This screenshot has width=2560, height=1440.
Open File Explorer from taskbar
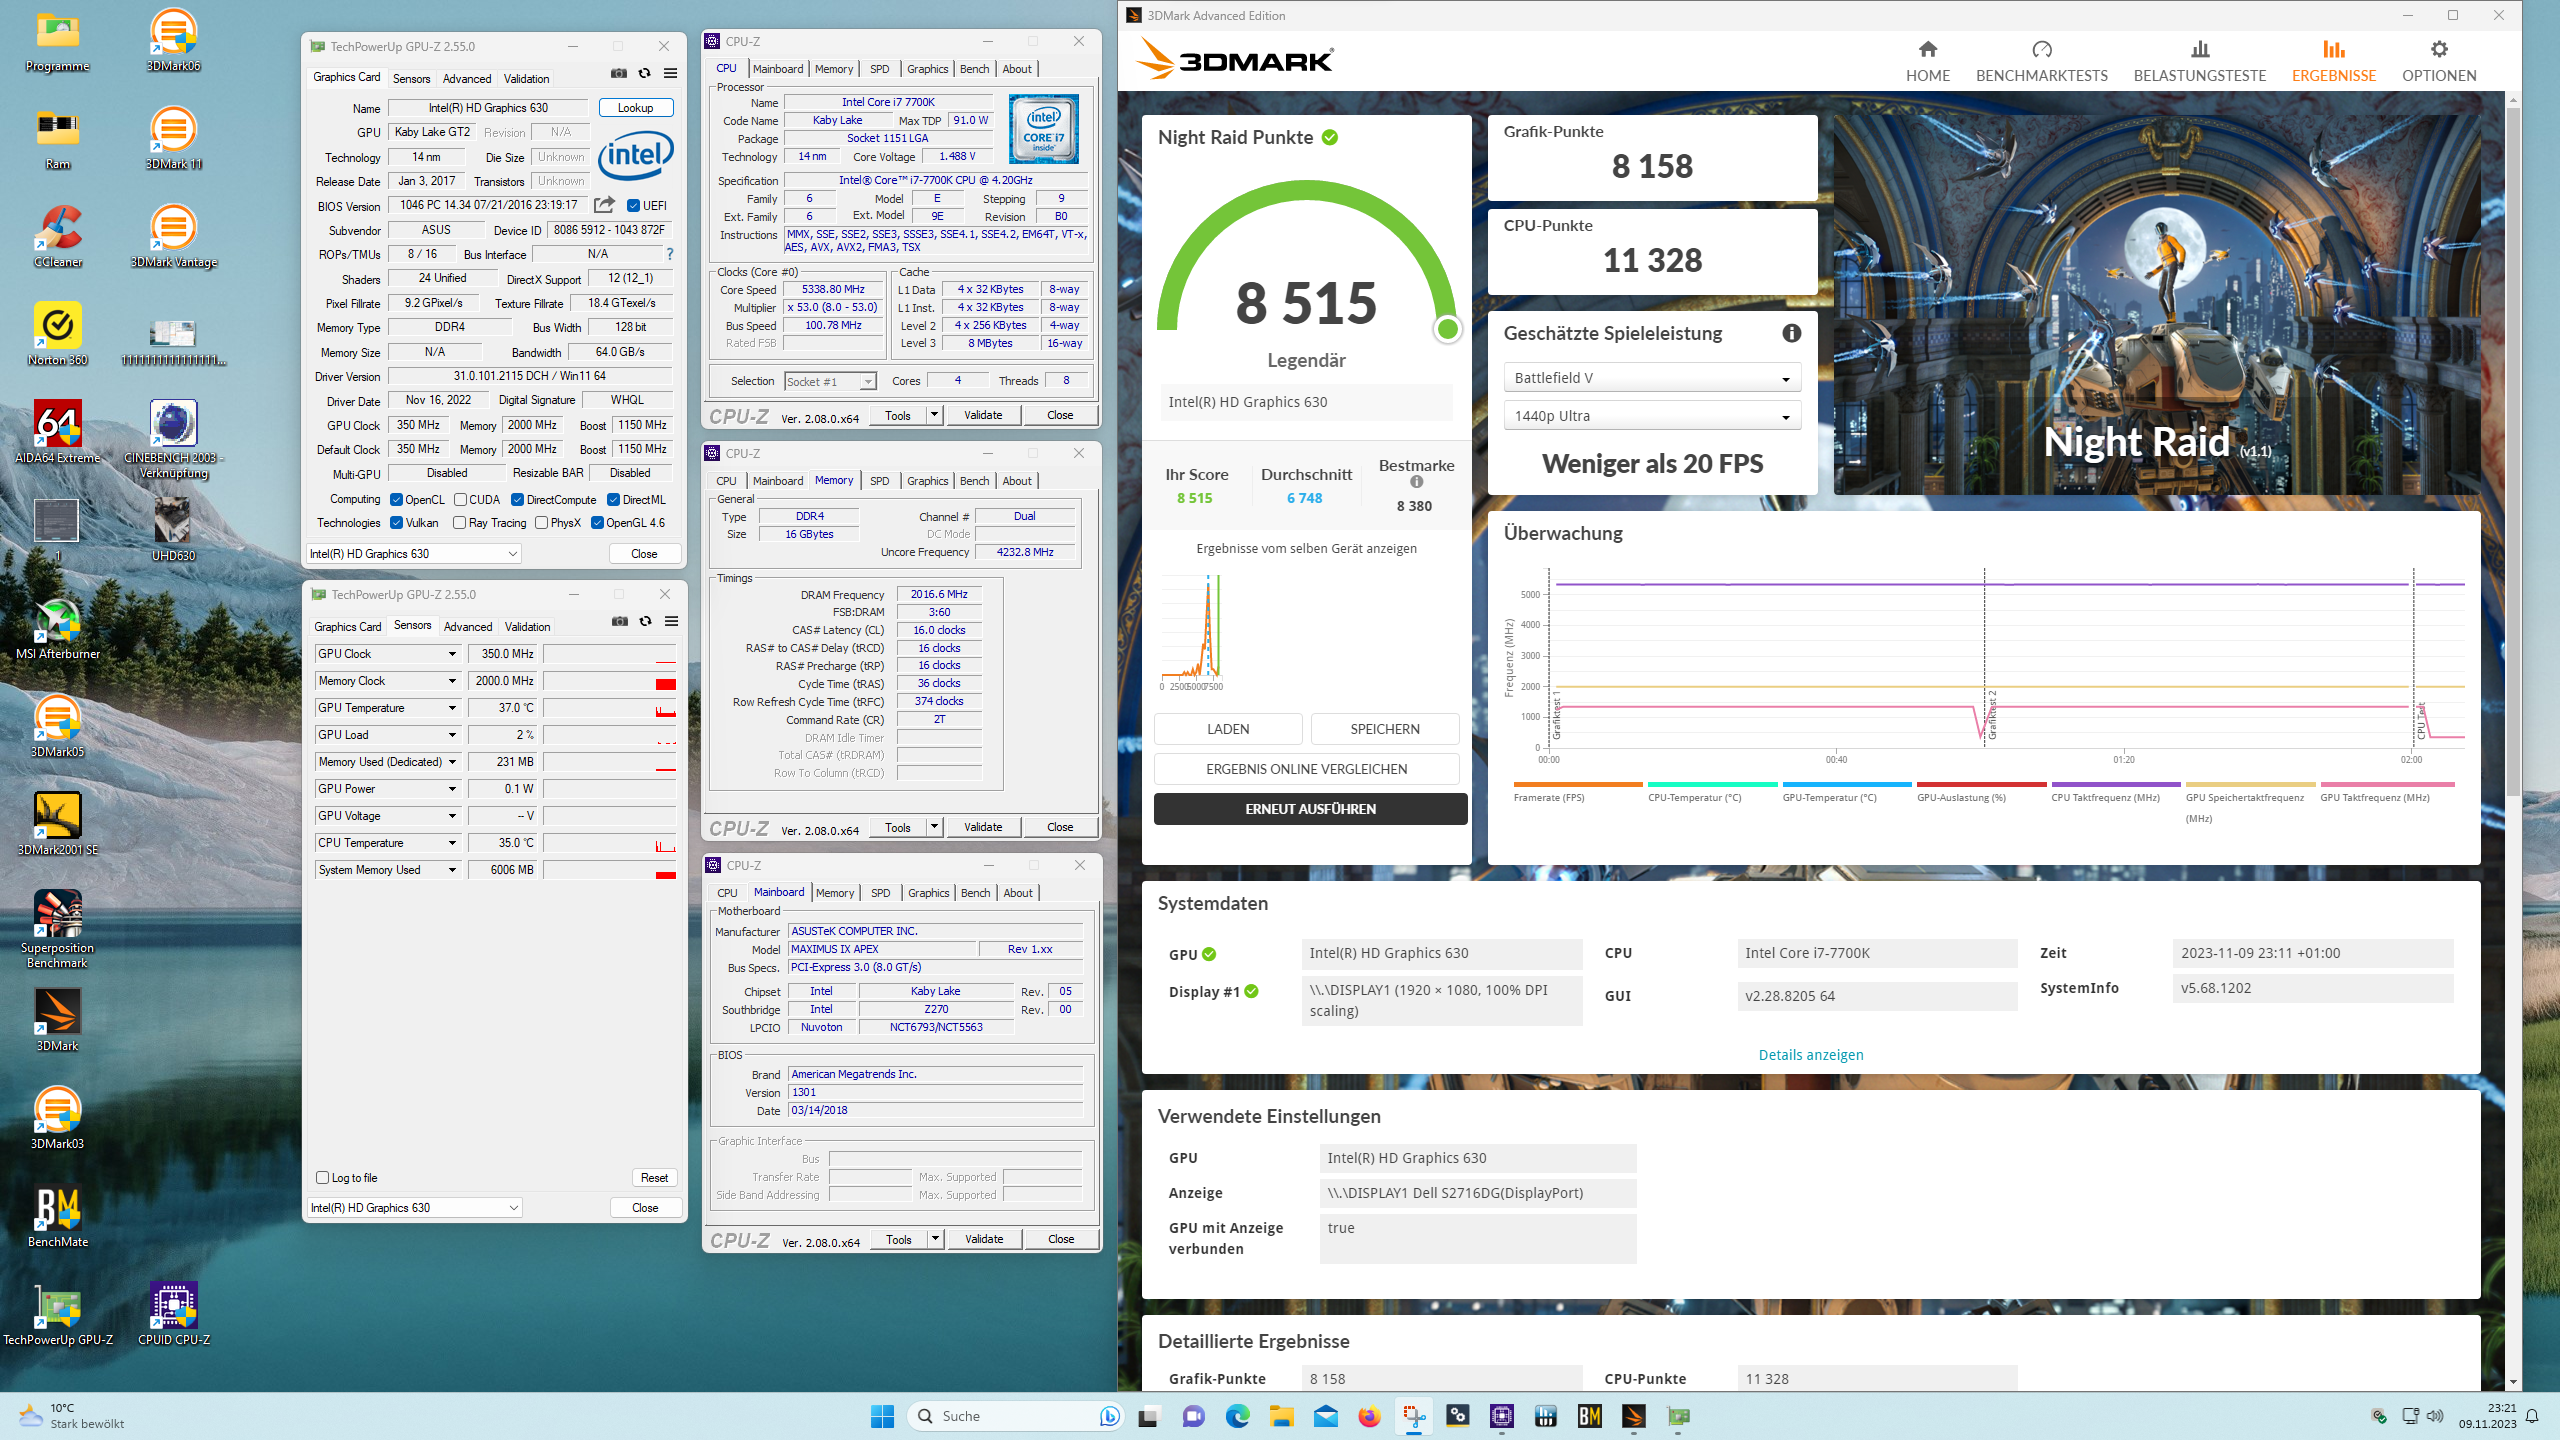1281,1416
